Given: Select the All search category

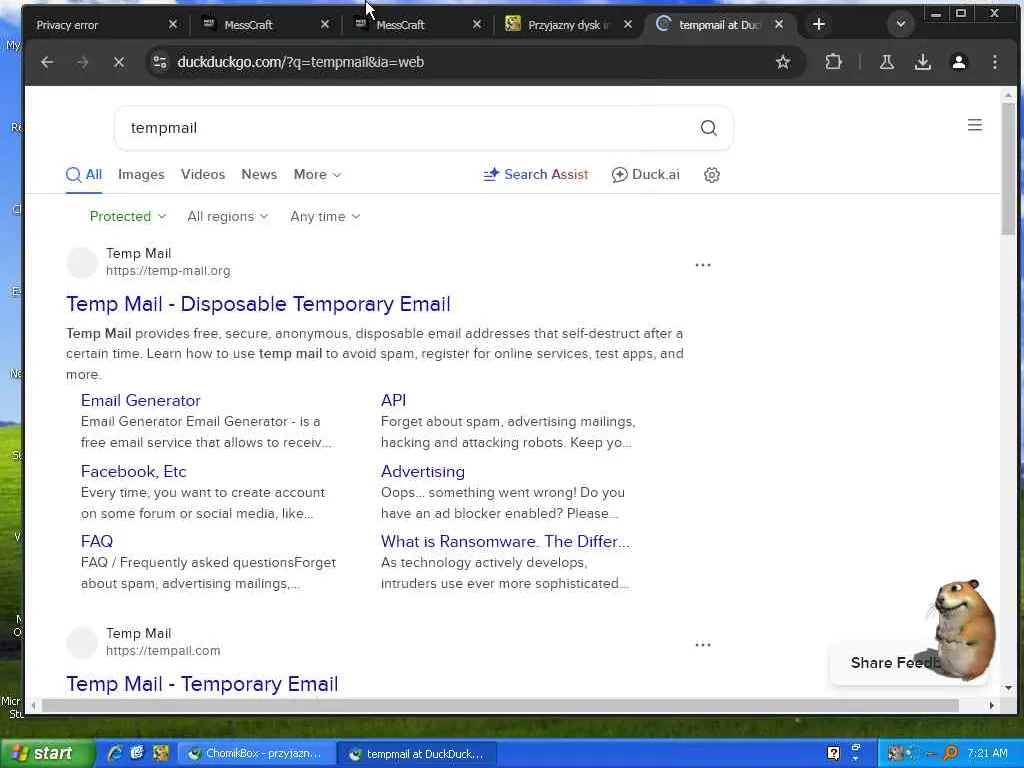Looking at the screenshot, I should pyautogui.click(x=84, y=174).
